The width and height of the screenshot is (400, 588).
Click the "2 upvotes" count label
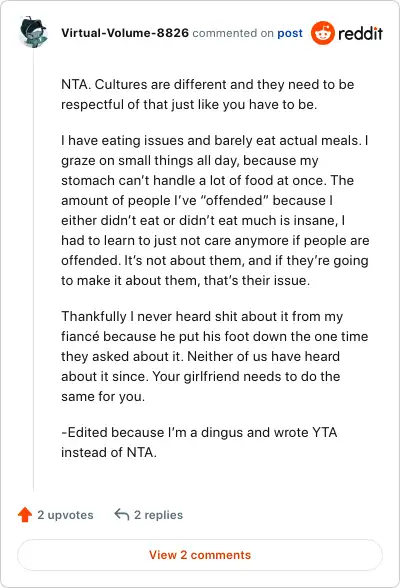(65, 515)
